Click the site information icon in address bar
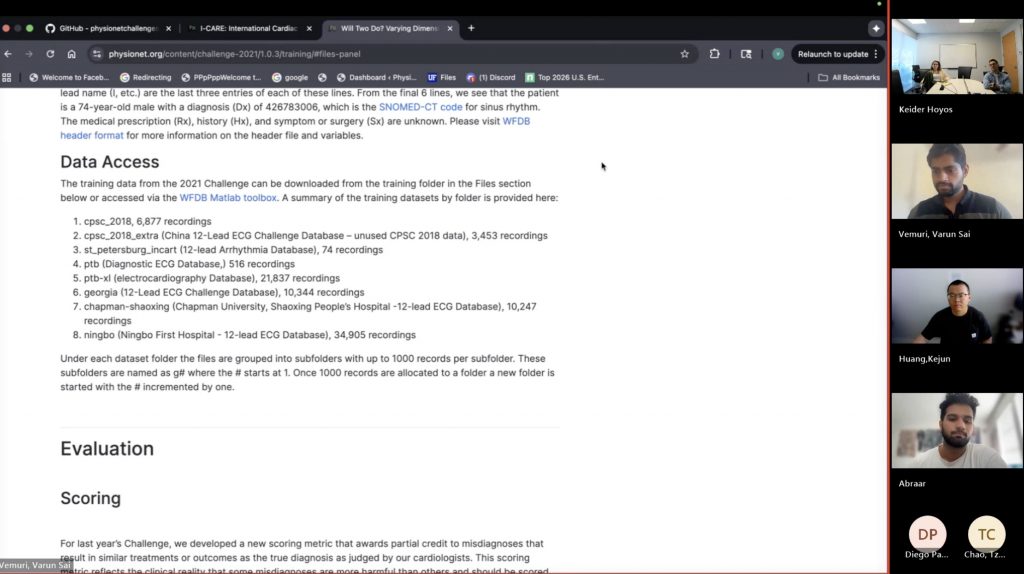Viewport: 1024px width, 574px height. click(x=97, y=54)
